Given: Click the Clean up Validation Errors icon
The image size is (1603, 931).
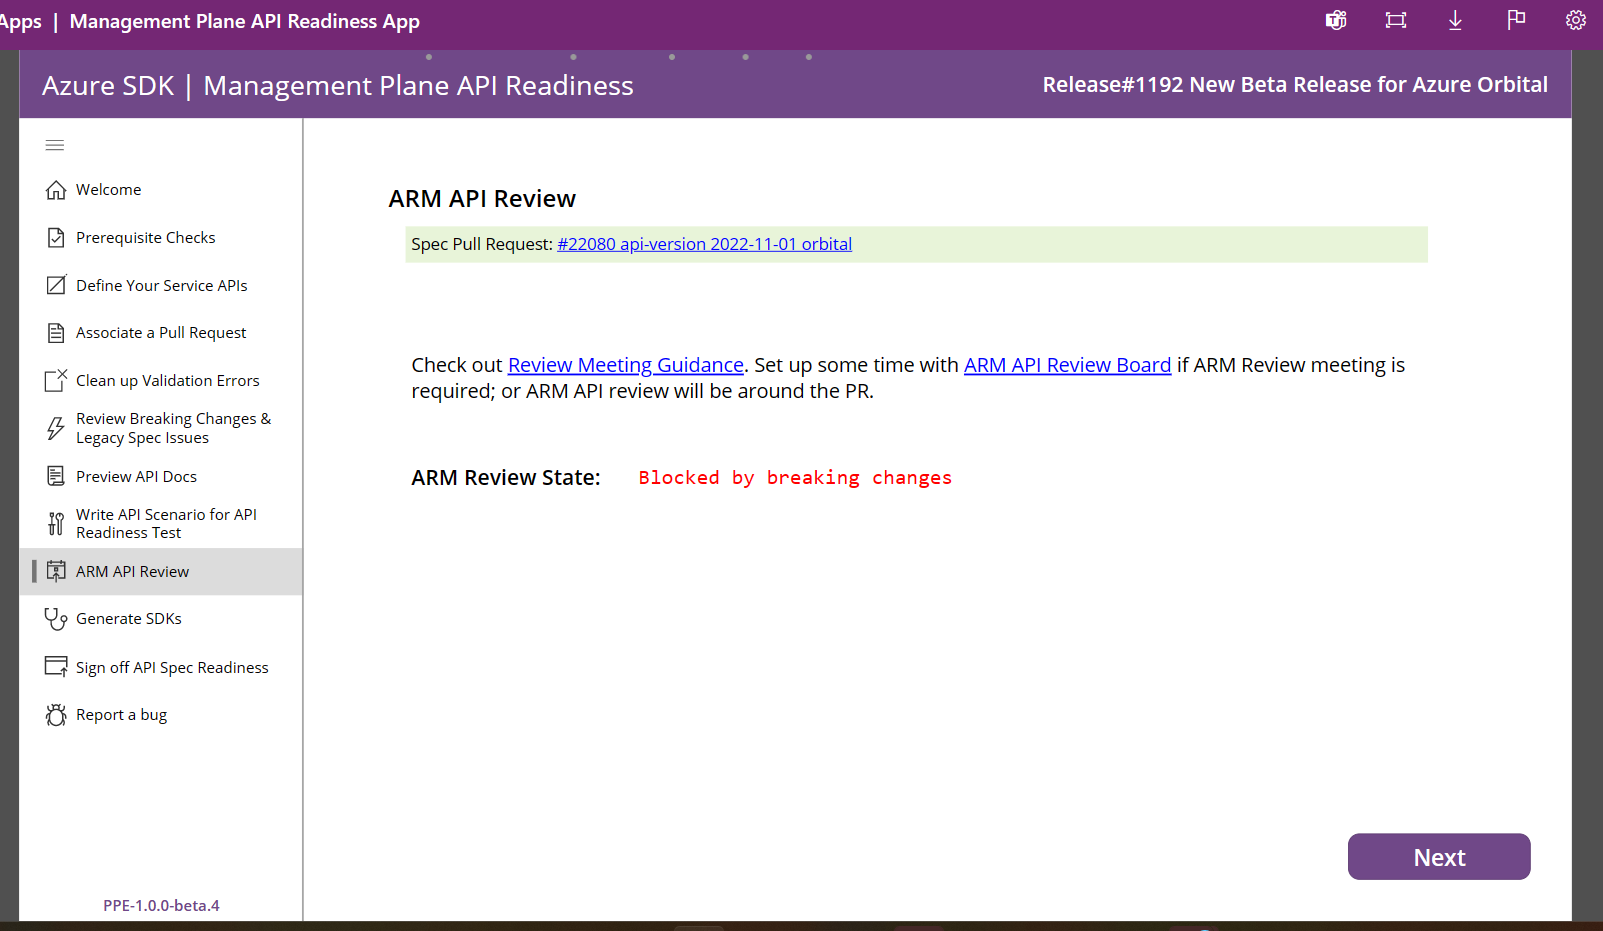Looking at the screenshot, I should 56,381.
